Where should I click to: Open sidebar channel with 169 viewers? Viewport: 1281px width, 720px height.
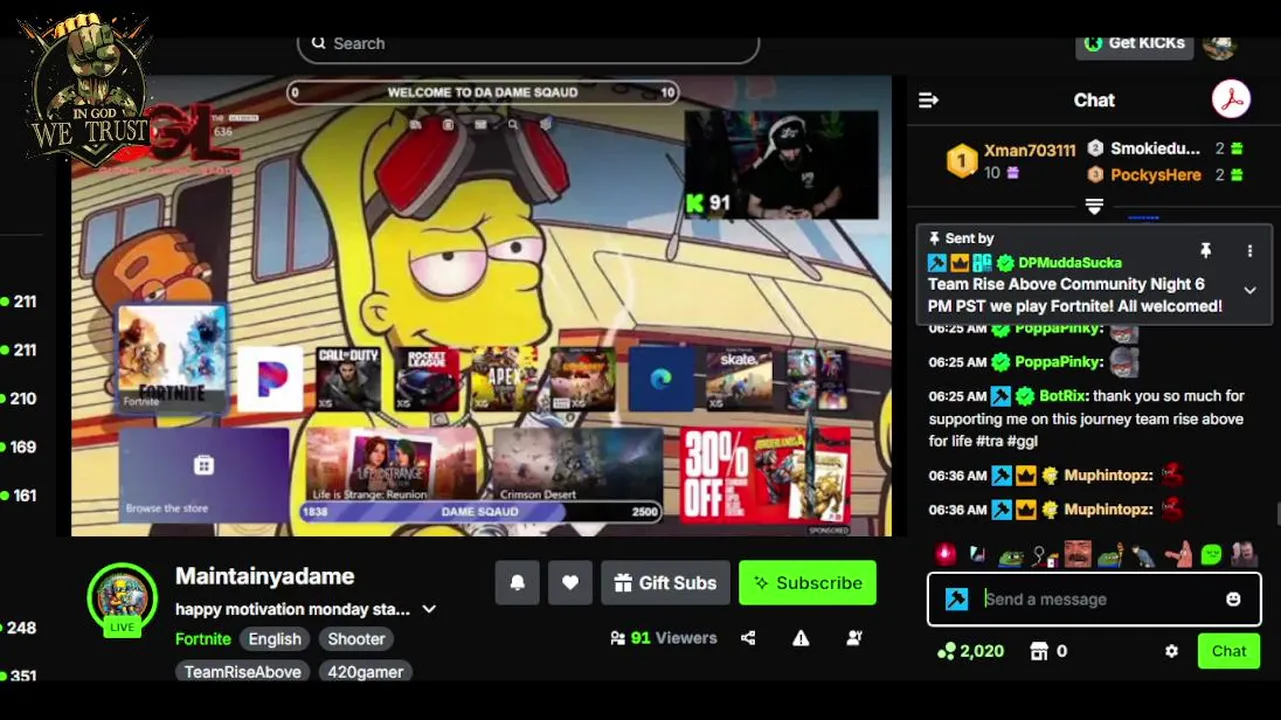[x=19, y=447]
